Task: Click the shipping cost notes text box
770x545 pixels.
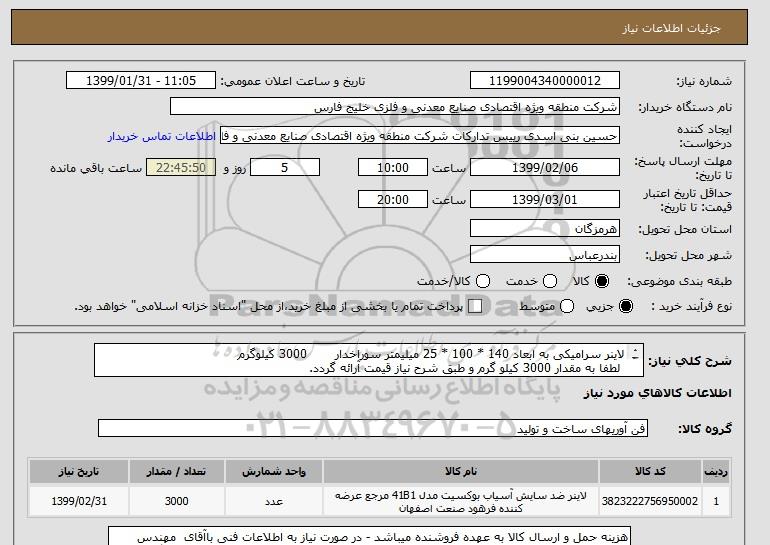Action: pyautogui.click(x=369, y=536)
